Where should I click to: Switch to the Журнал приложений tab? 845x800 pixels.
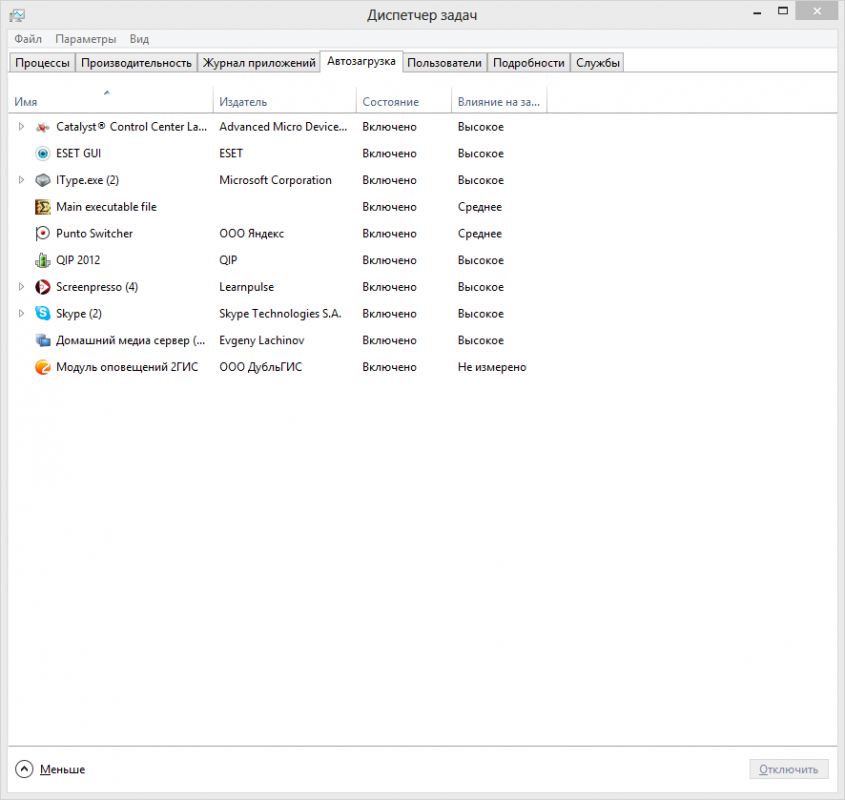[x=259, y=63]
